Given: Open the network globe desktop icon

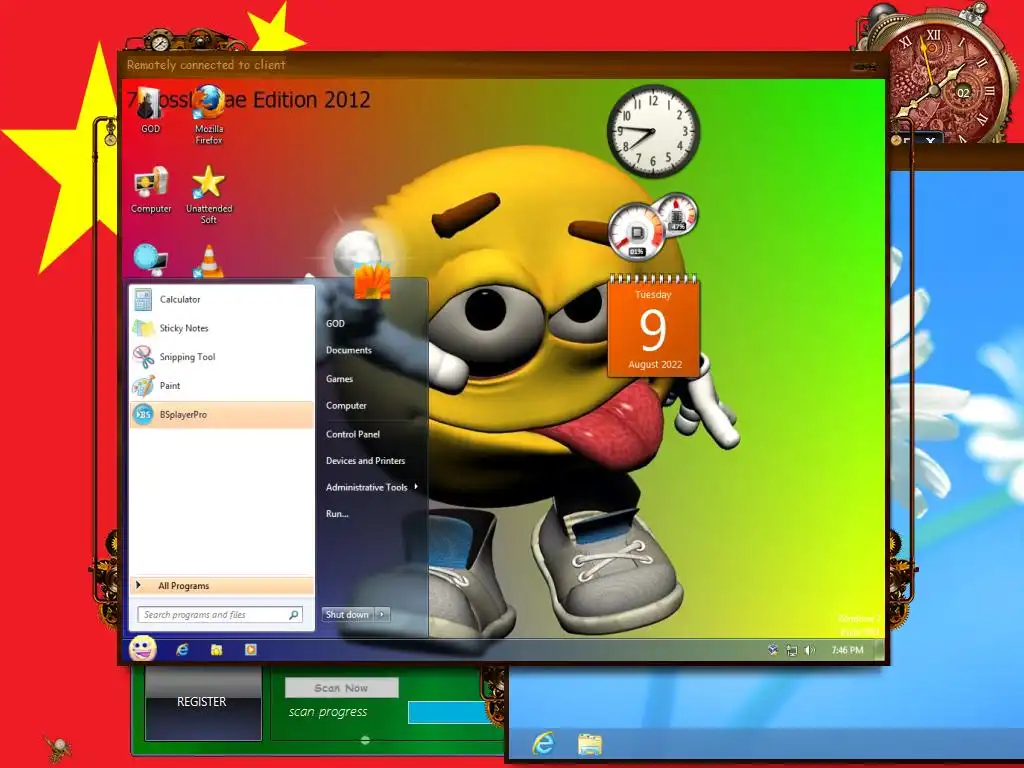Looking at the screenshot, I should tap(151, 259).
